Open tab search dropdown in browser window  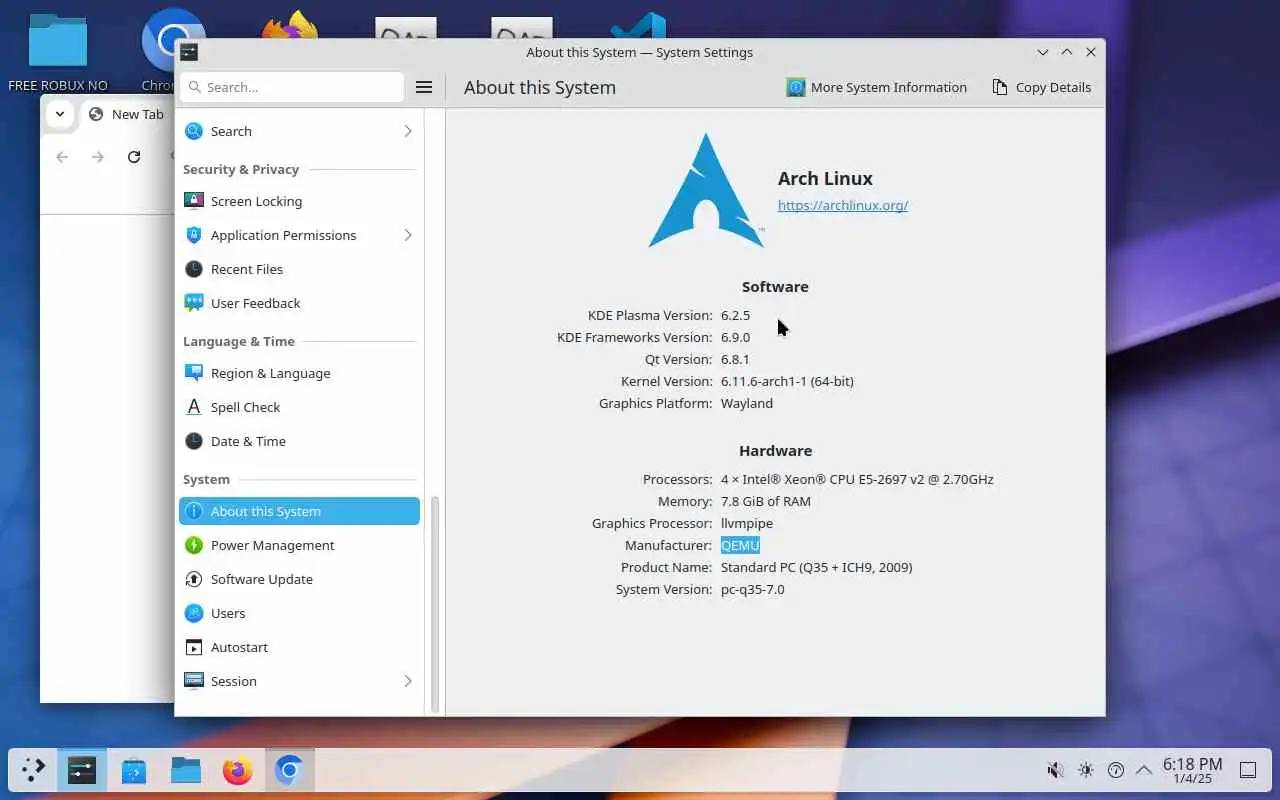(x=60, y=114)
